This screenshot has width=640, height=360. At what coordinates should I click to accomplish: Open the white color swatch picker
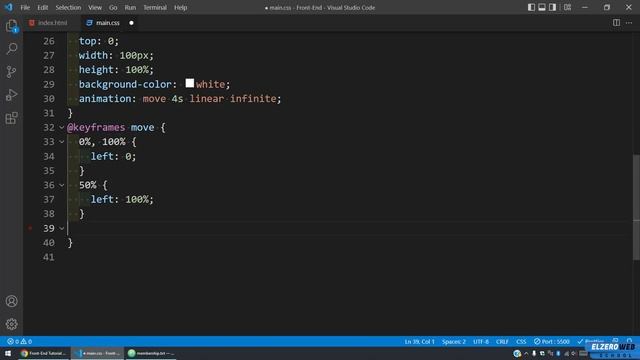pos(189,83)
